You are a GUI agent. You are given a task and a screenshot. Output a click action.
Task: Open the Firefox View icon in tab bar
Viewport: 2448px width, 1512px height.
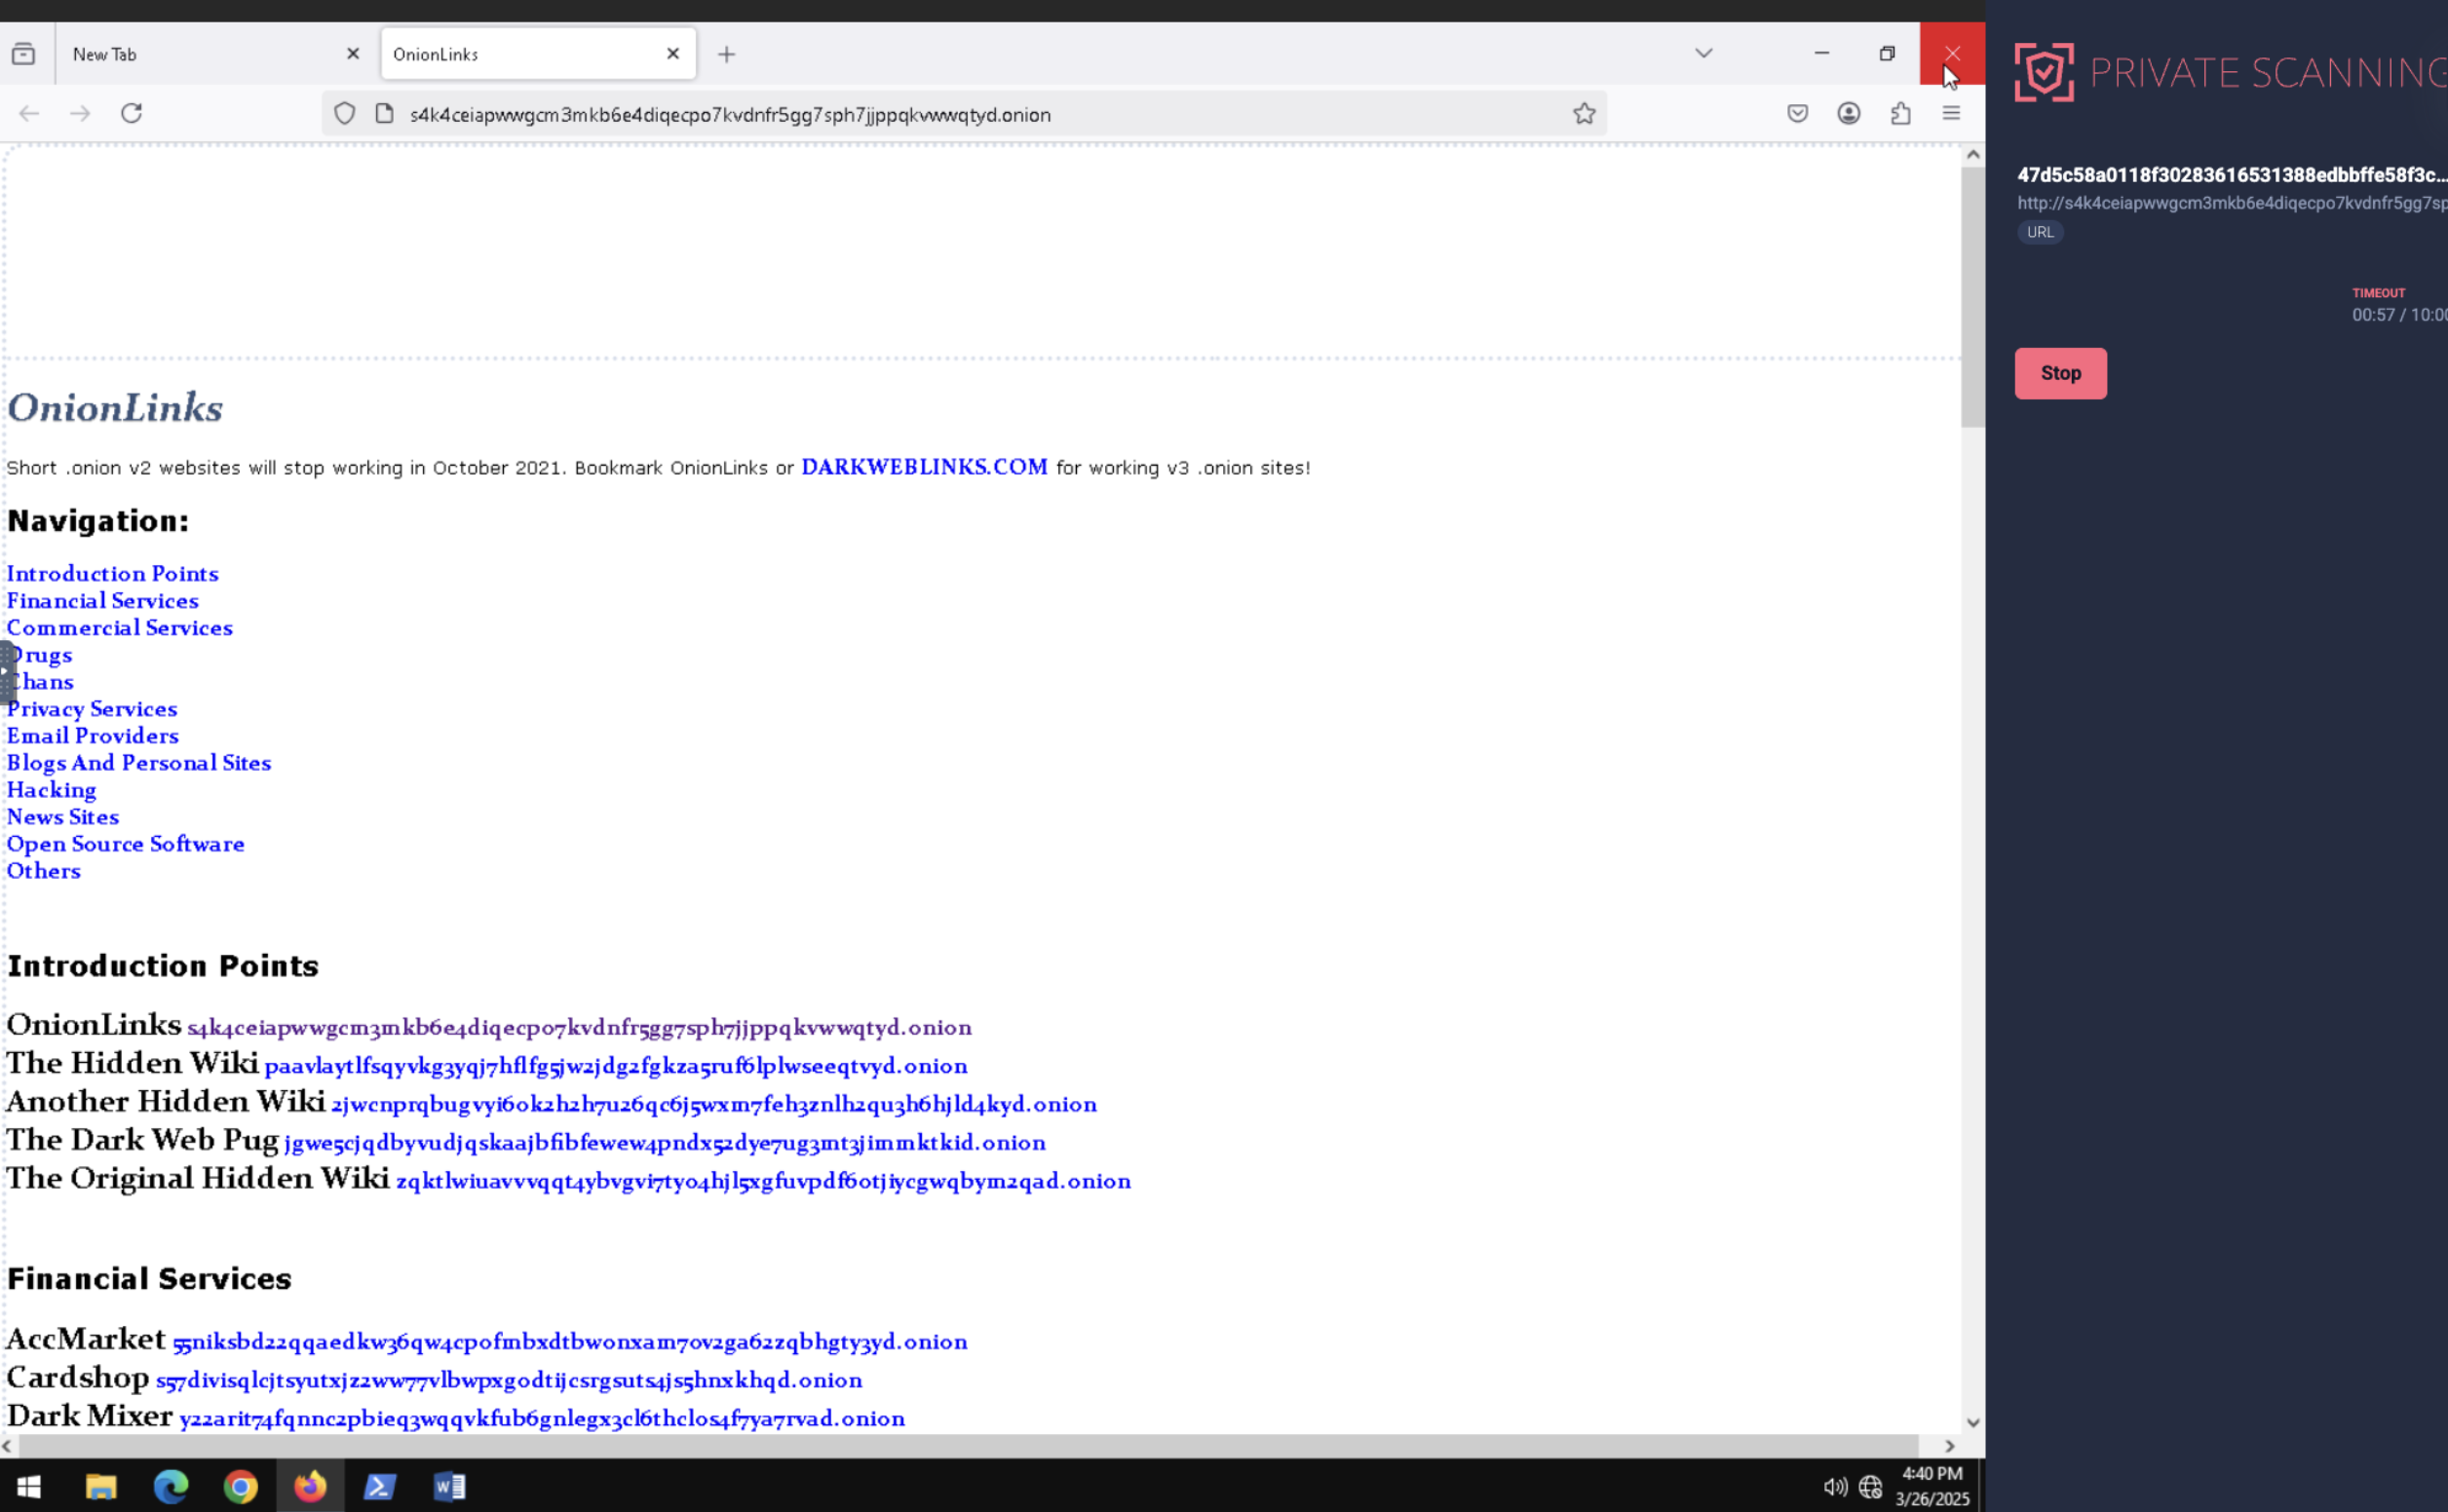(24, 54)
